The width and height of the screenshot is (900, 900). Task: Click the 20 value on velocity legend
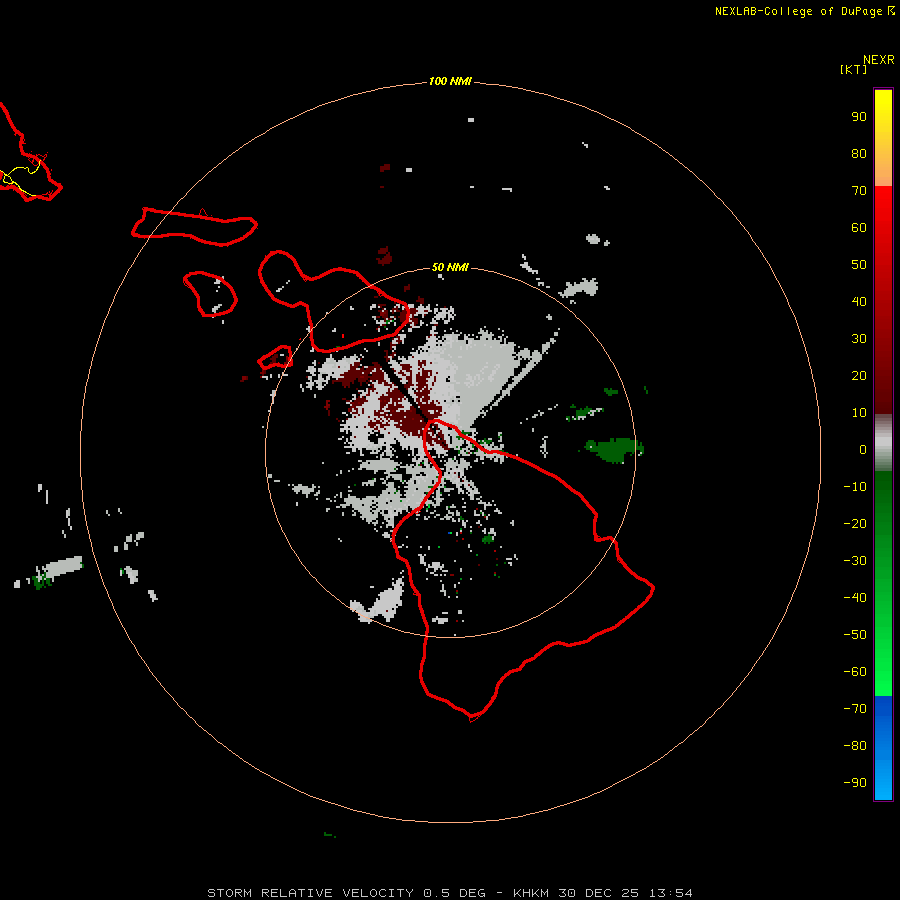click(x=859, y=375)
